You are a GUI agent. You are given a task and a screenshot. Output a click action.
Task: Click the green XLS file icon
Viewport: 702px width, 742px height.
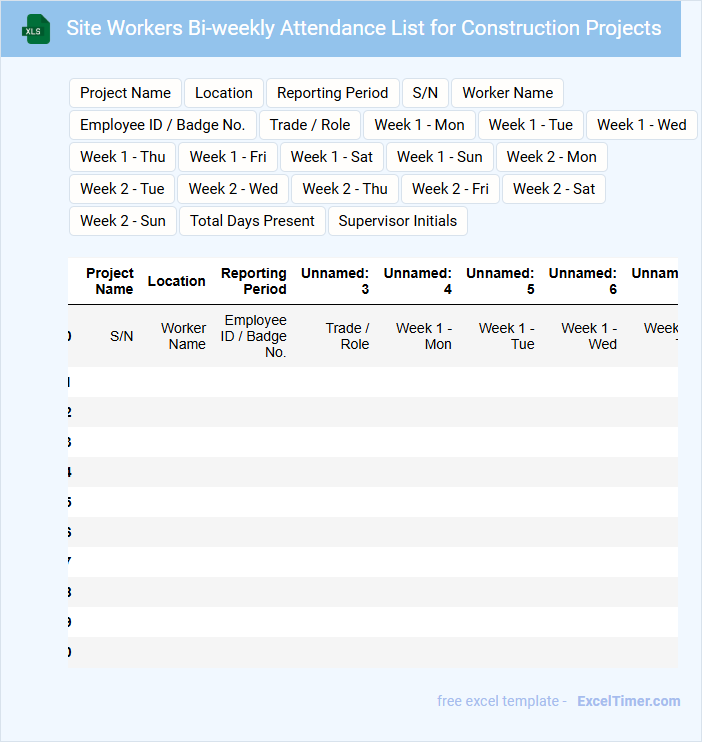click(x=36, y=29)
